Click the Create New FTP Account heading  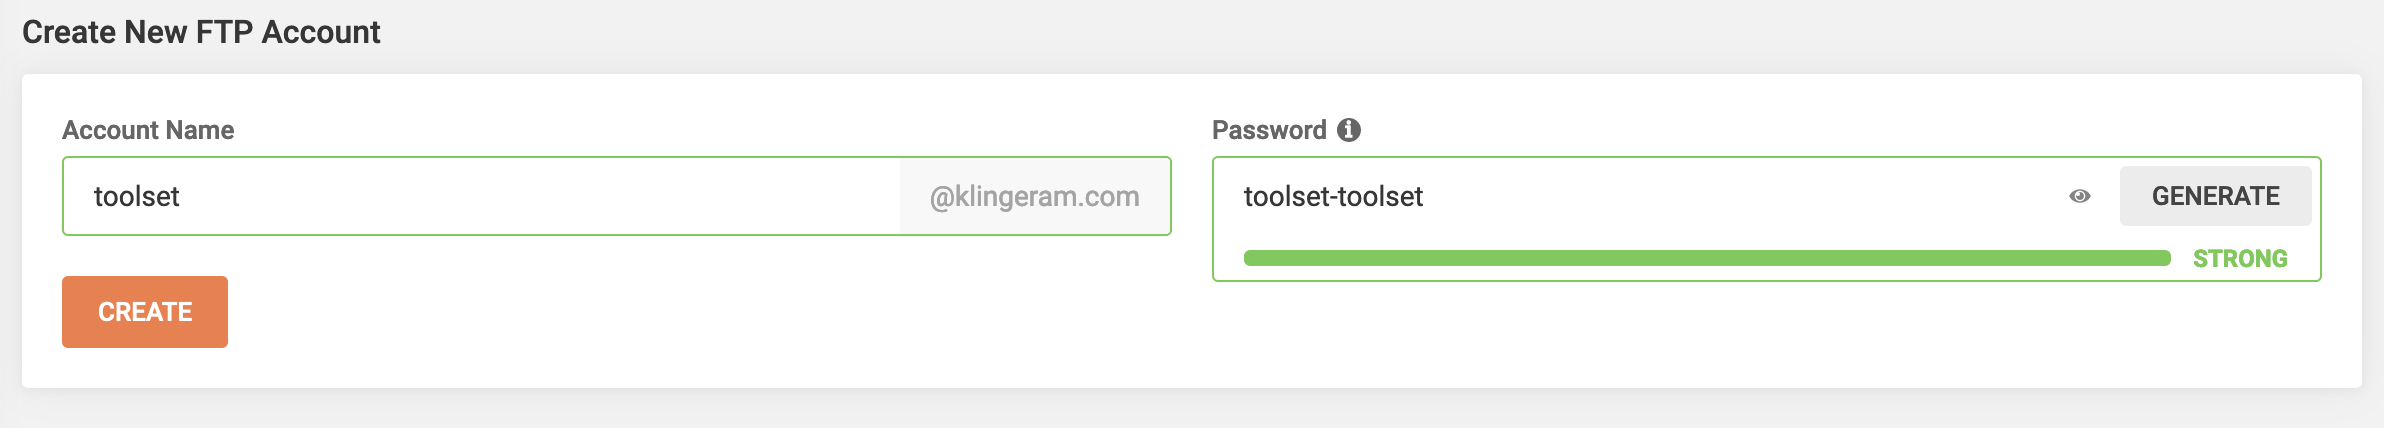pyautogui.click(x=201, y=32)
